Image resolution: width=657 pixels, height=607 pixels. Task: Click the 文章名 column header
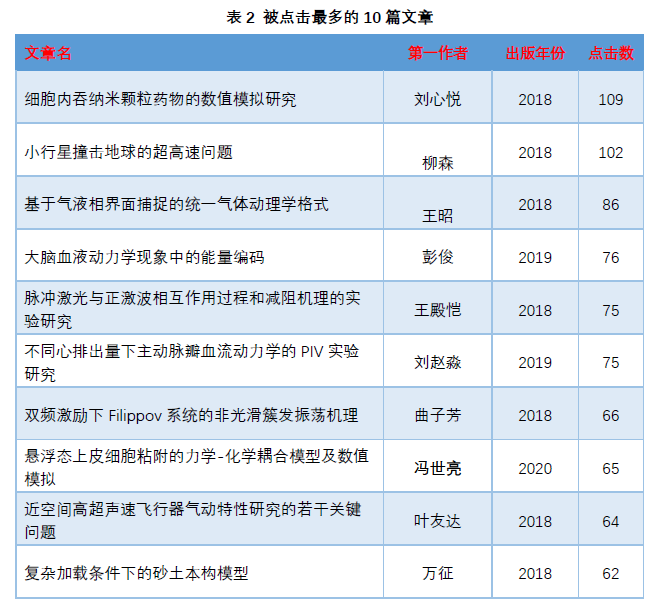pyautogui.click(x=48, y=53)
